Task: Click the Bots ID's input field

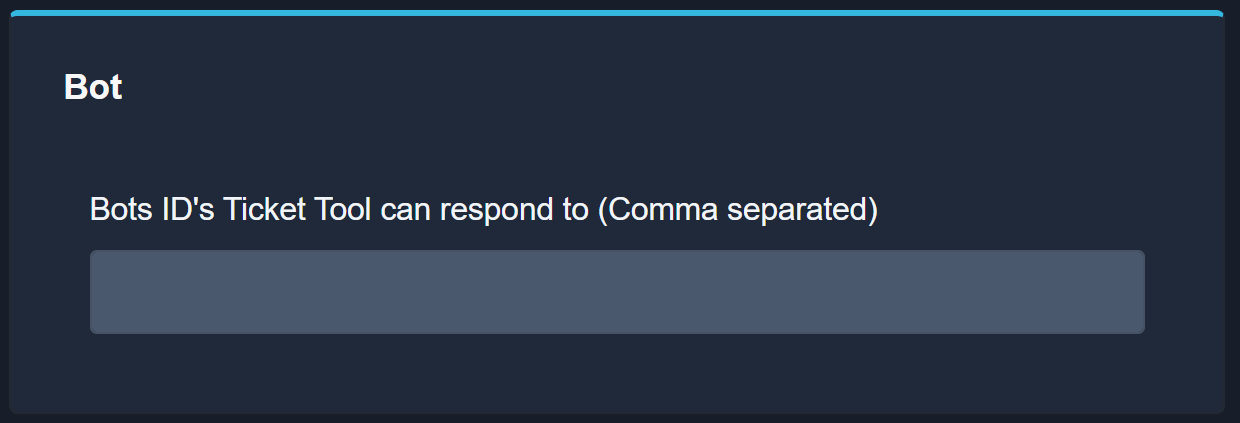Action: (x=617, y=292)
